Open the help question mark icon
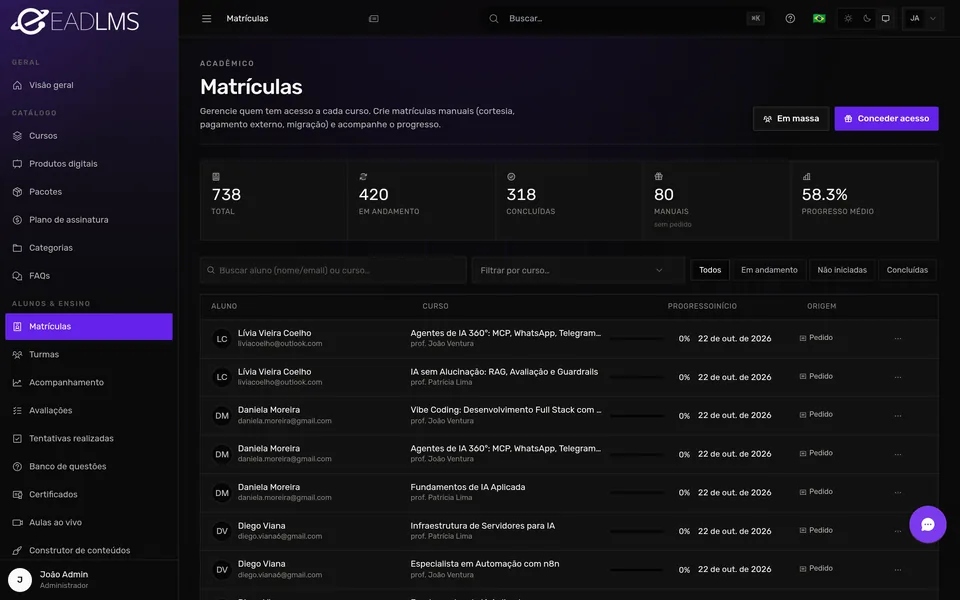The image size is (960, 600). 790,18
